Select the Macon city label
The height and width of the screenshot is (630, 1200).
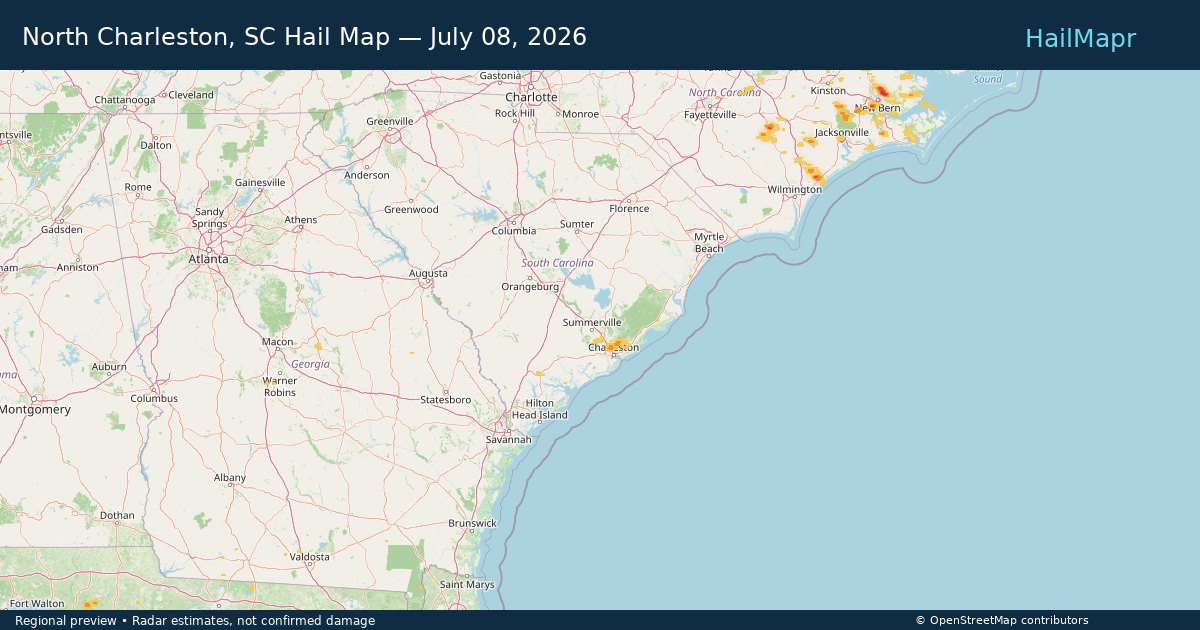pos(278,342)
